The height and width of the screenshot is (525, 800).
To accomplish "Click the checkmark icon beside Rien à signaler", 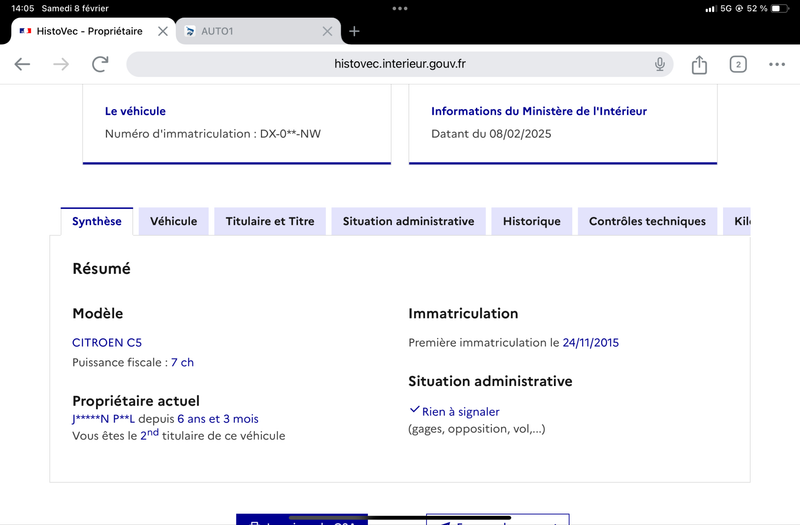I will [x=414, y=409].
